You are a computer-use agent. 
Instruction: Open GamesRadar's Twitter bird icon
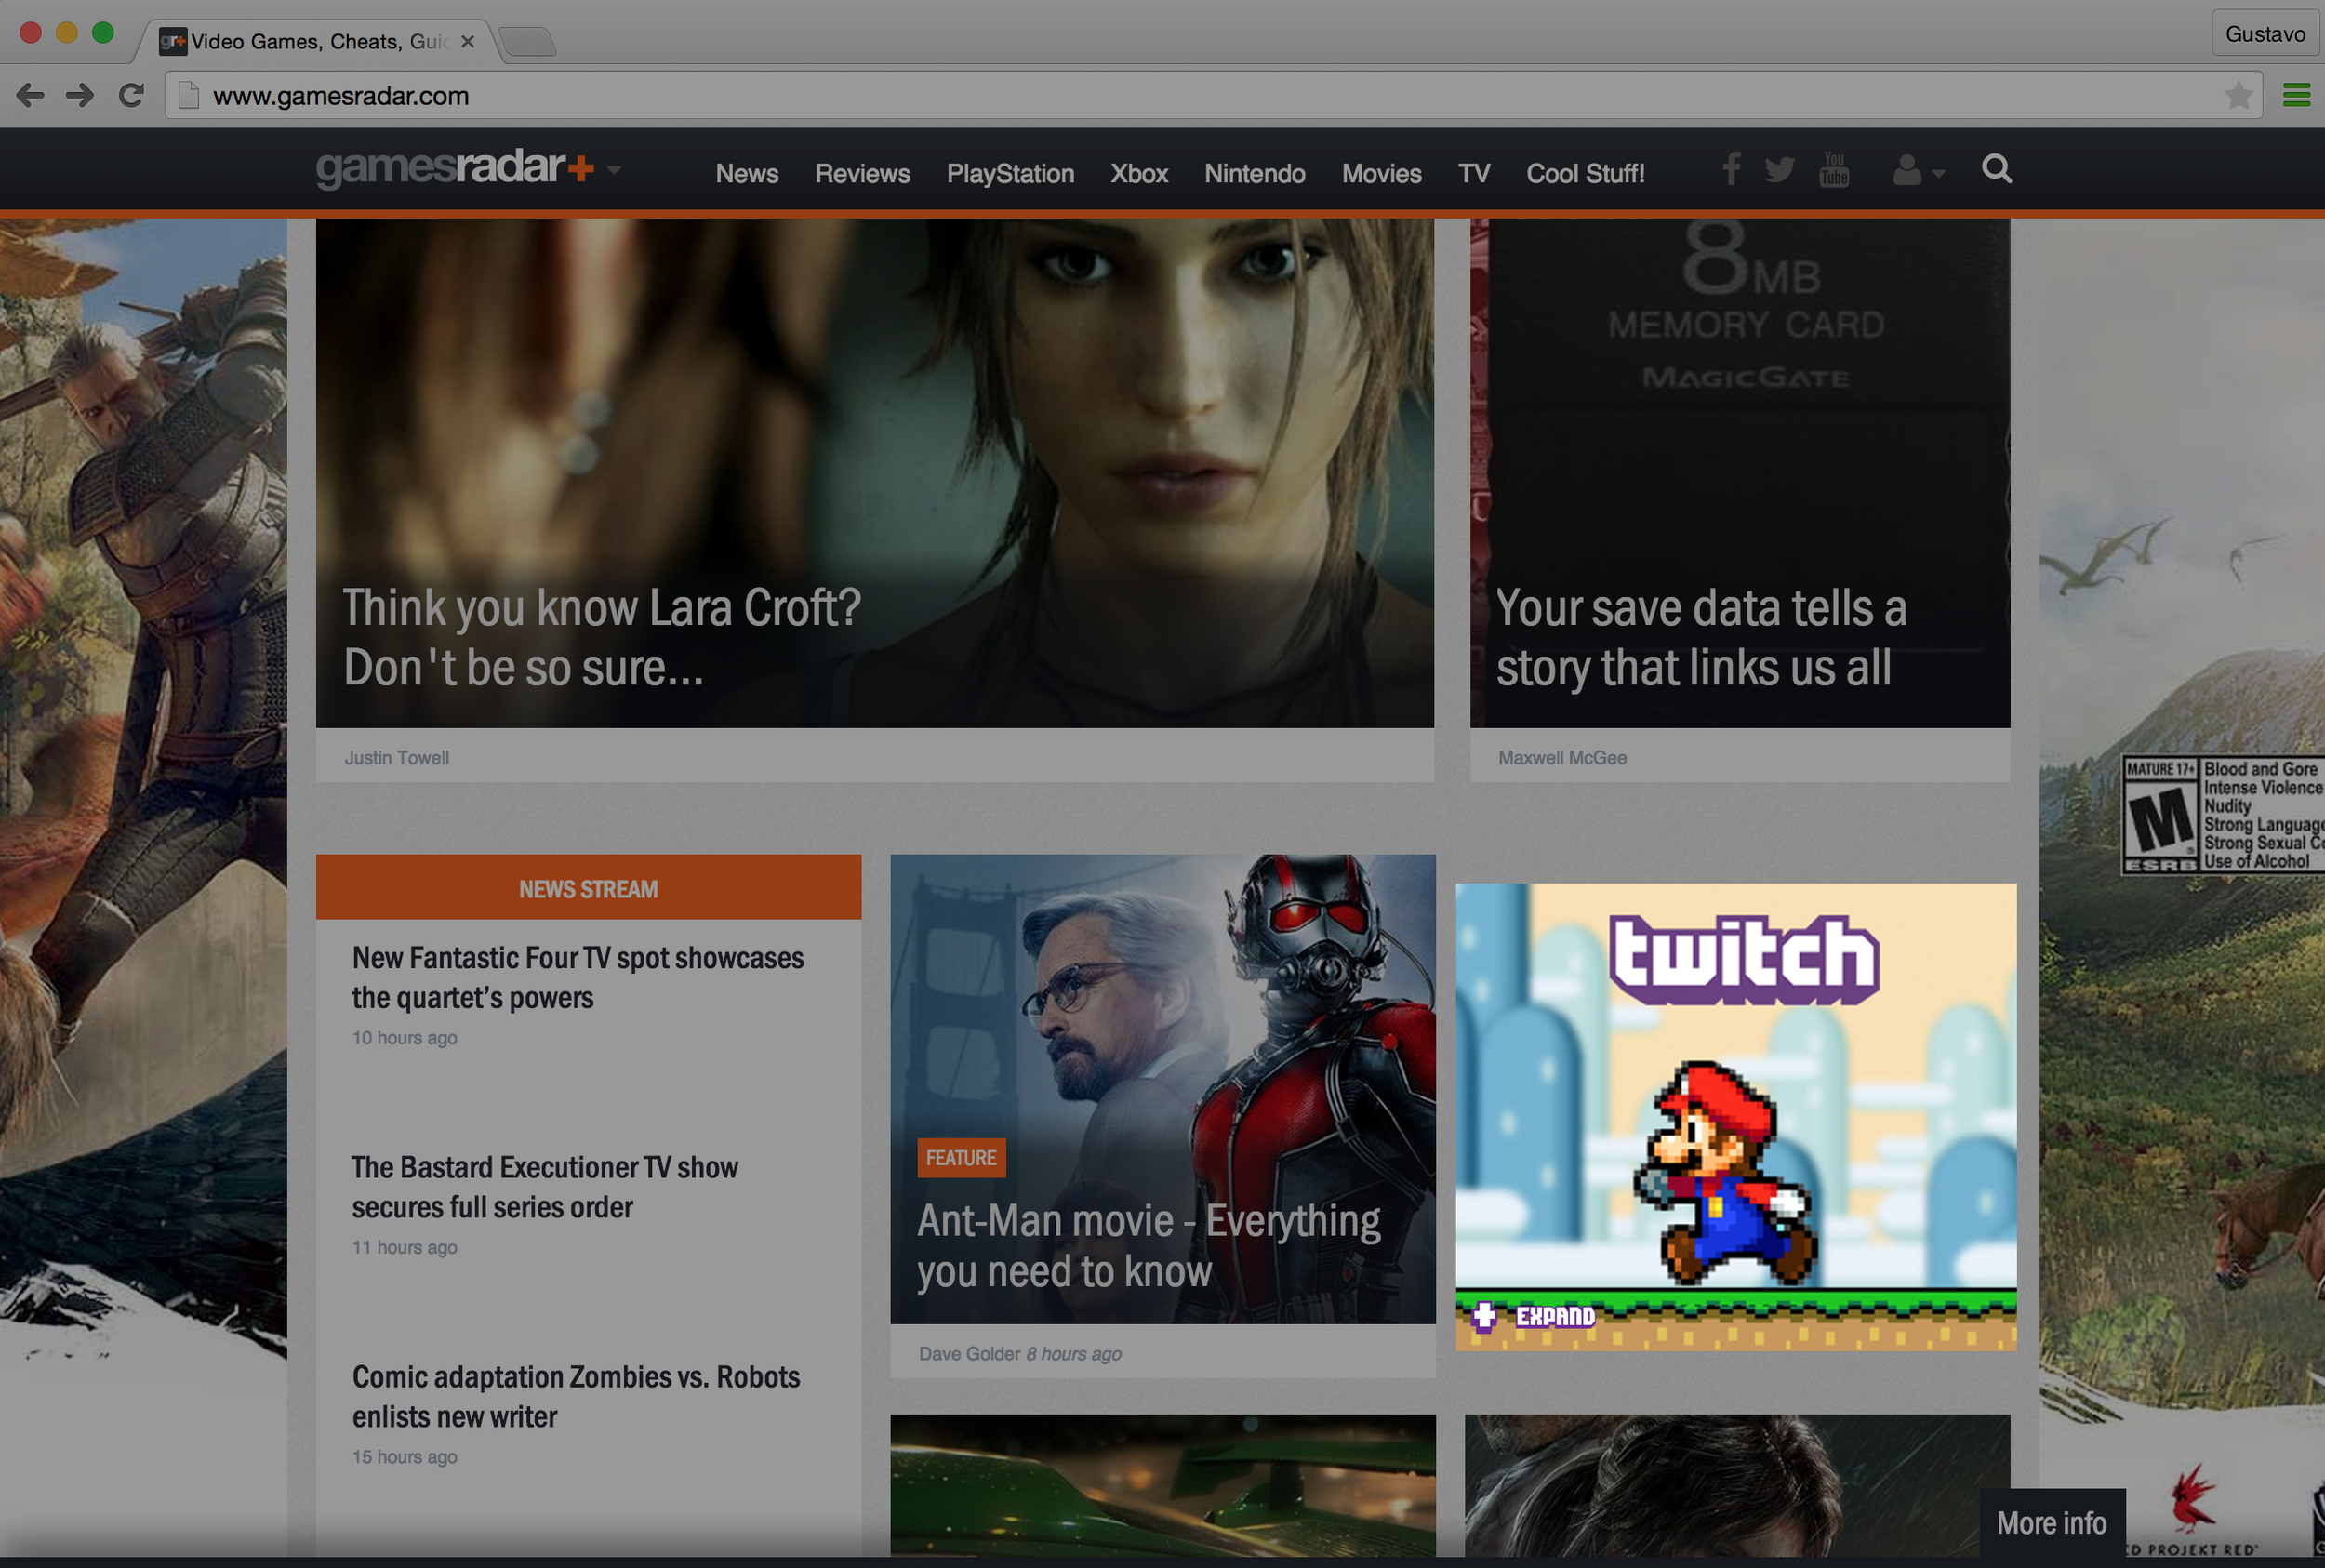1780,171
